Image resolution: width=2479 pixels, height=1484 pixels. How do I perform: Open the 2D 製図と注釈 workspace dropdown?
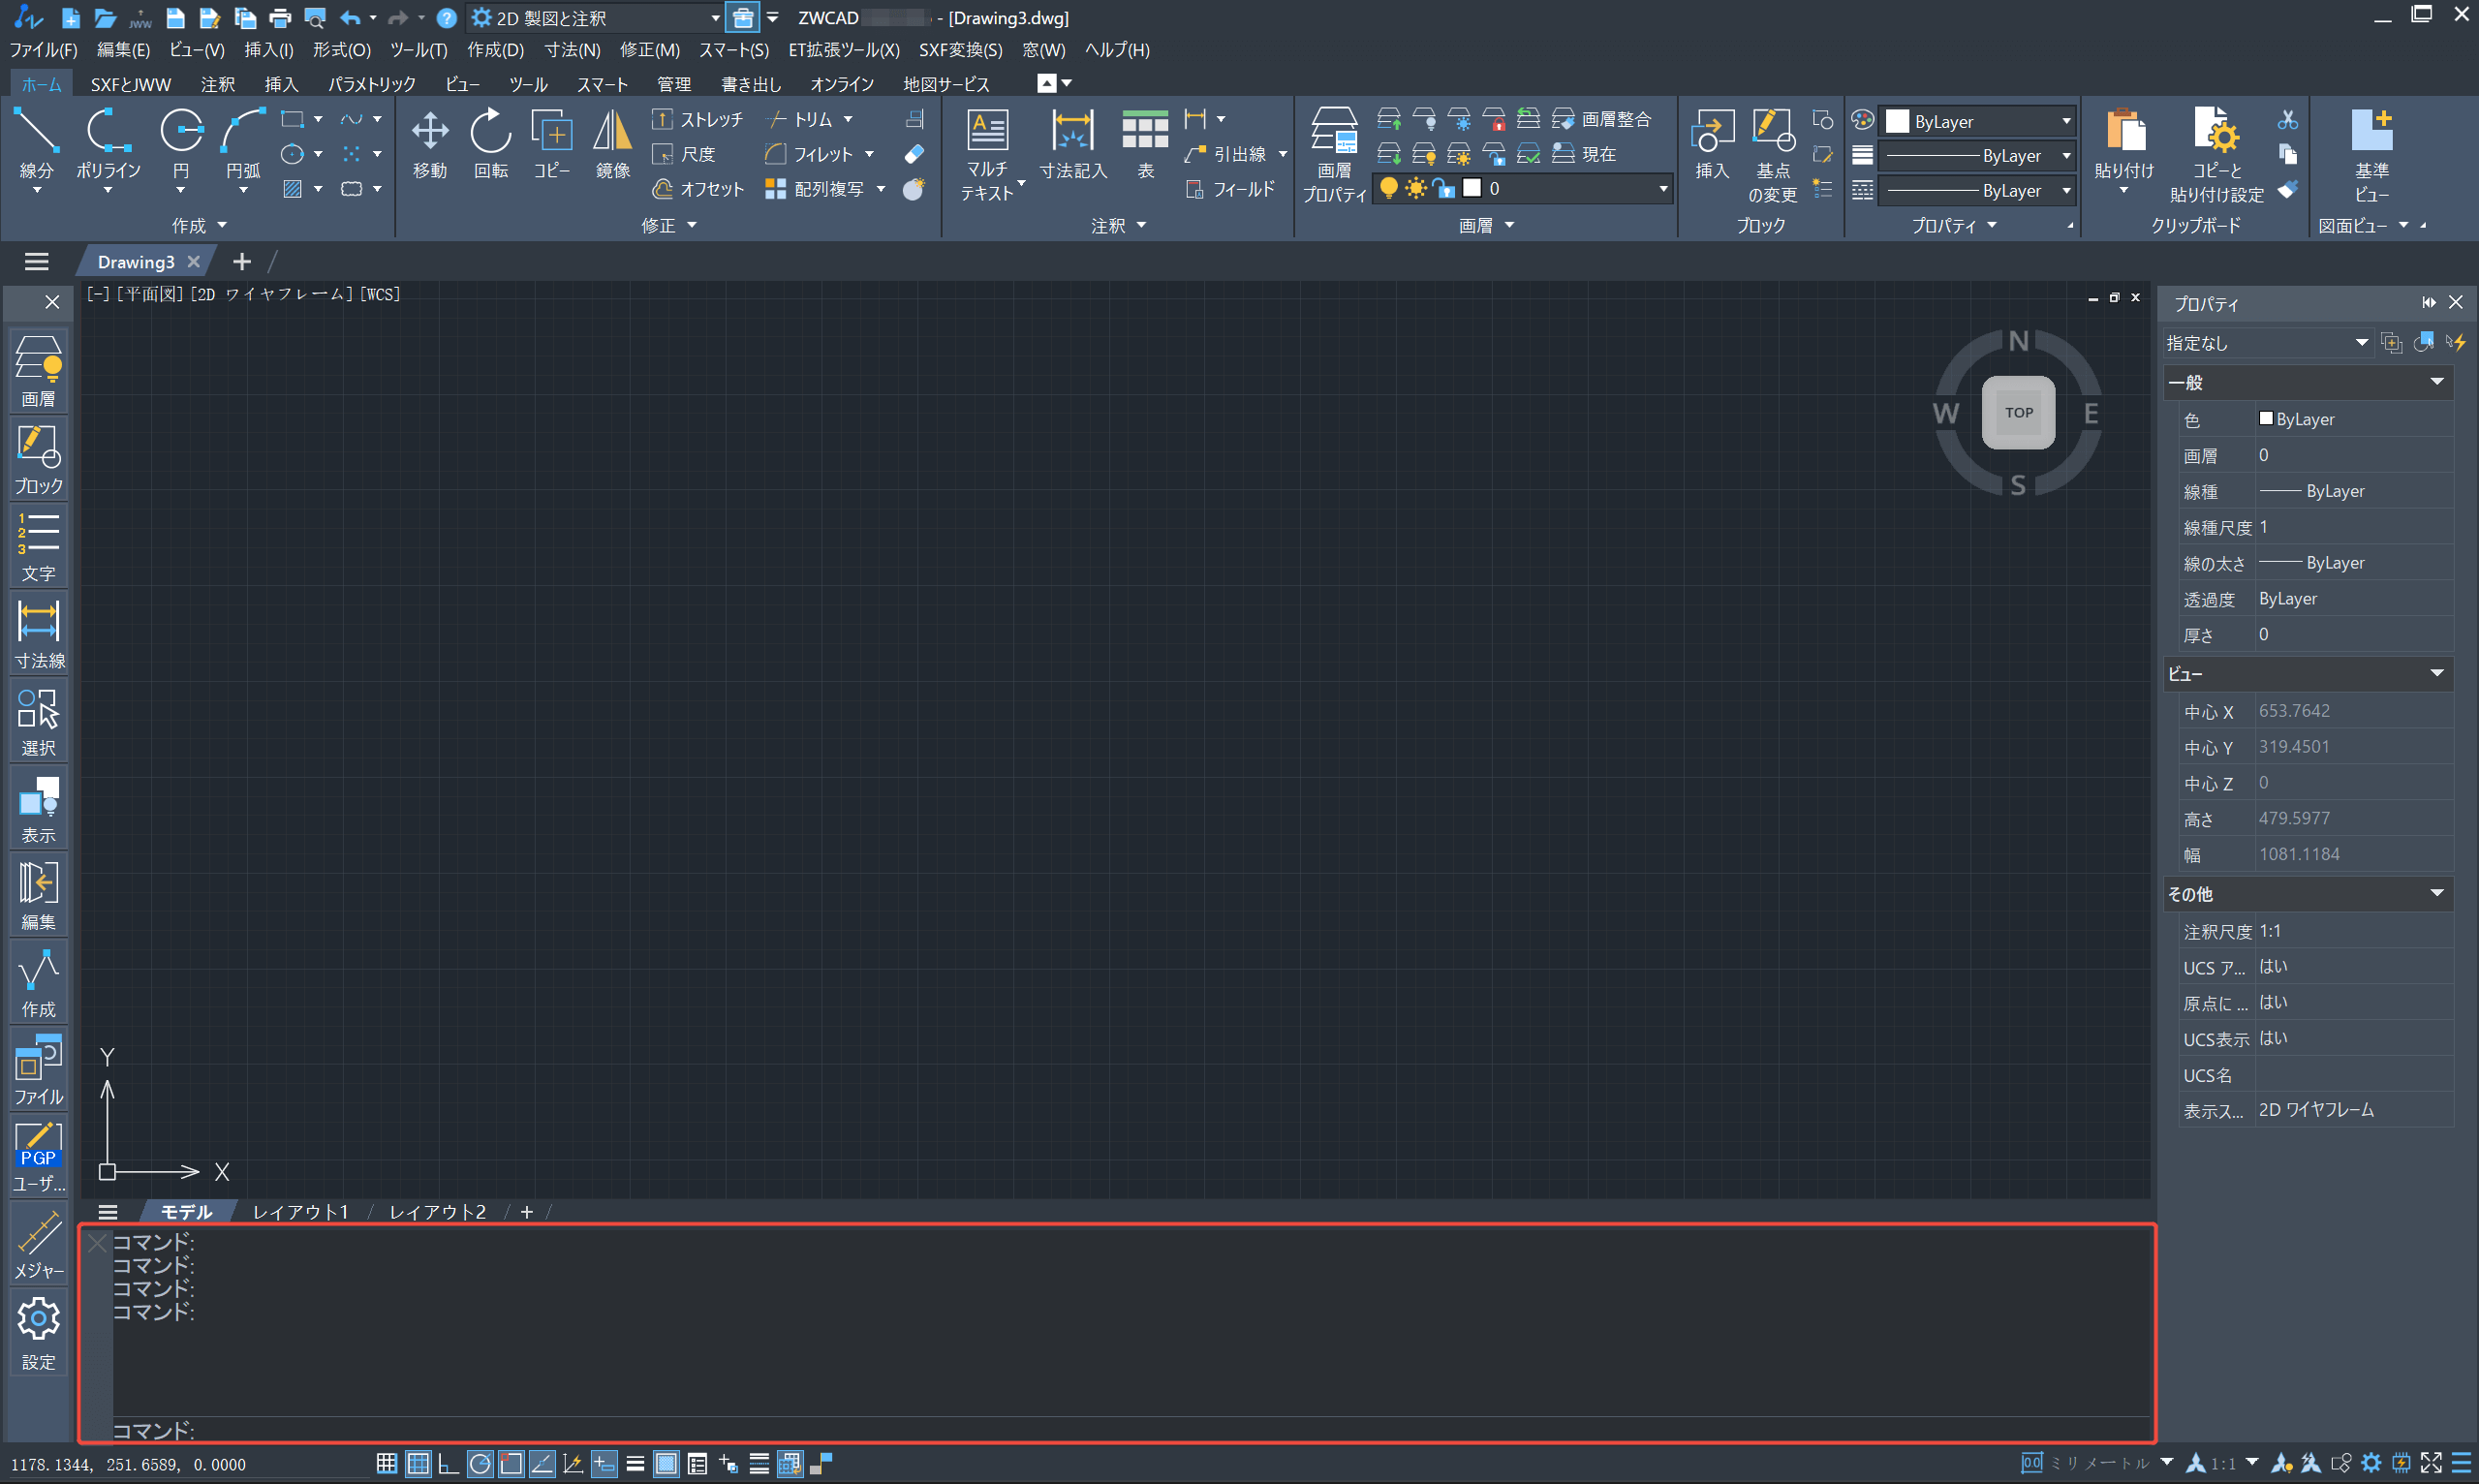(596, 18)
